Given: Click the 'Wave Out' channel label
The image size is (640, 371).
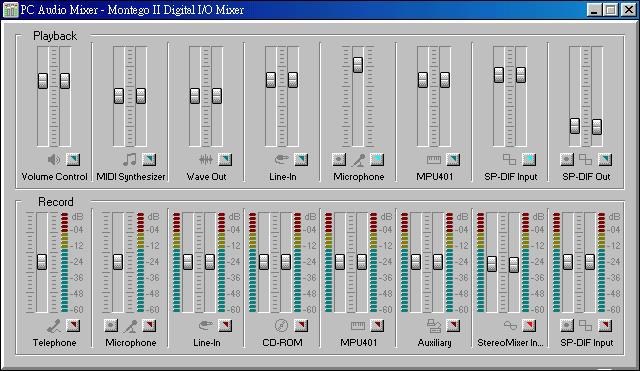Looking at the screenshot, I should click(x=206, y=177).
